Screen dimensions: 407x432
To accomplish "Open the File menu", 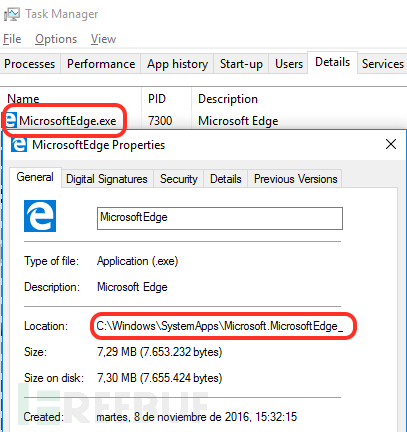I will [x=12, y=39].
